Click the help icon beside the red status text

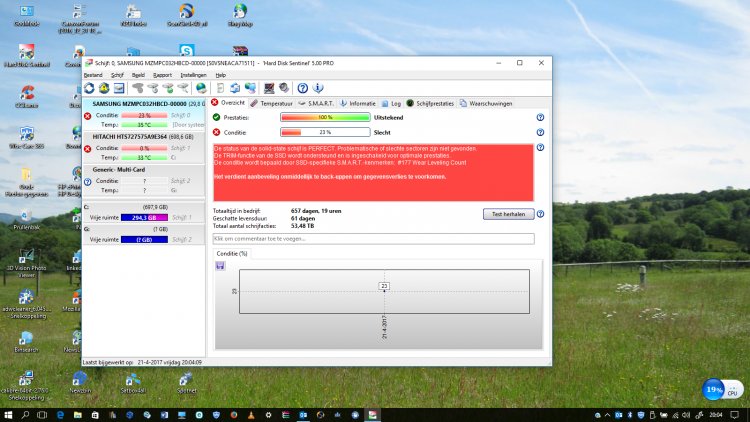[x=540, y=148]
